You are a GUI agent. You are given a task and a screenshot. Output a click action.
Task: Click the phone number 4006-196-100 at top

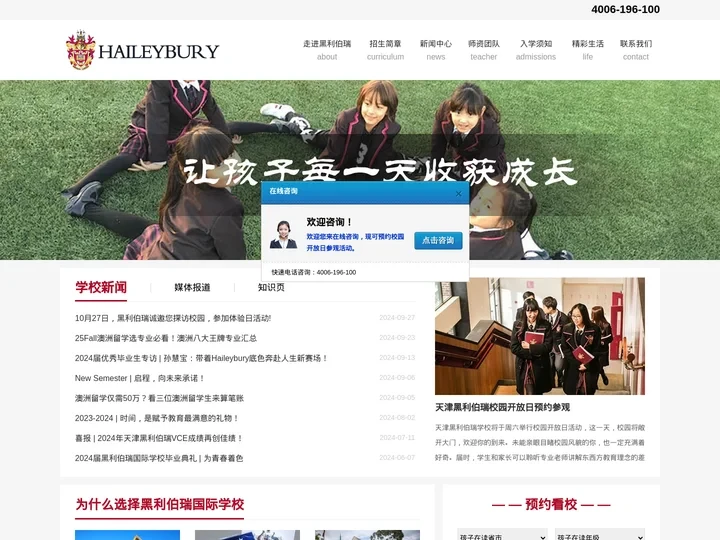(x=625, y=10)
